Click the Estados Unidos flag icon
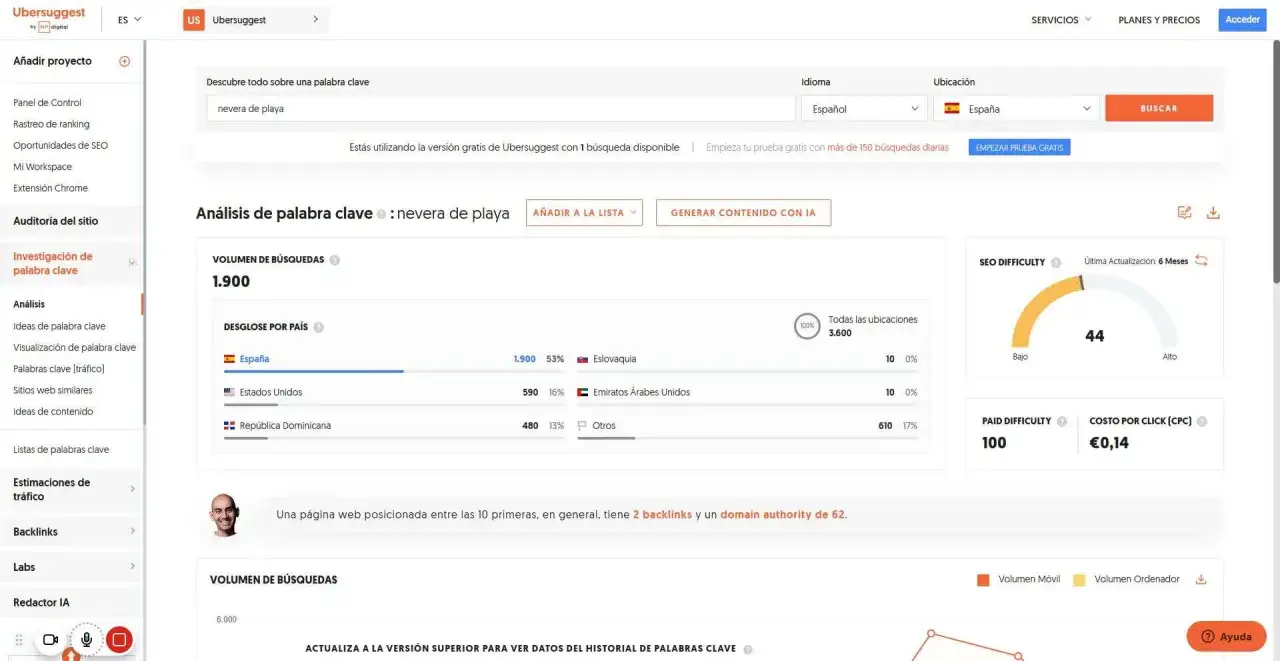The height and width of the screenshot is (661, 1280). click(x=229, y=392)
